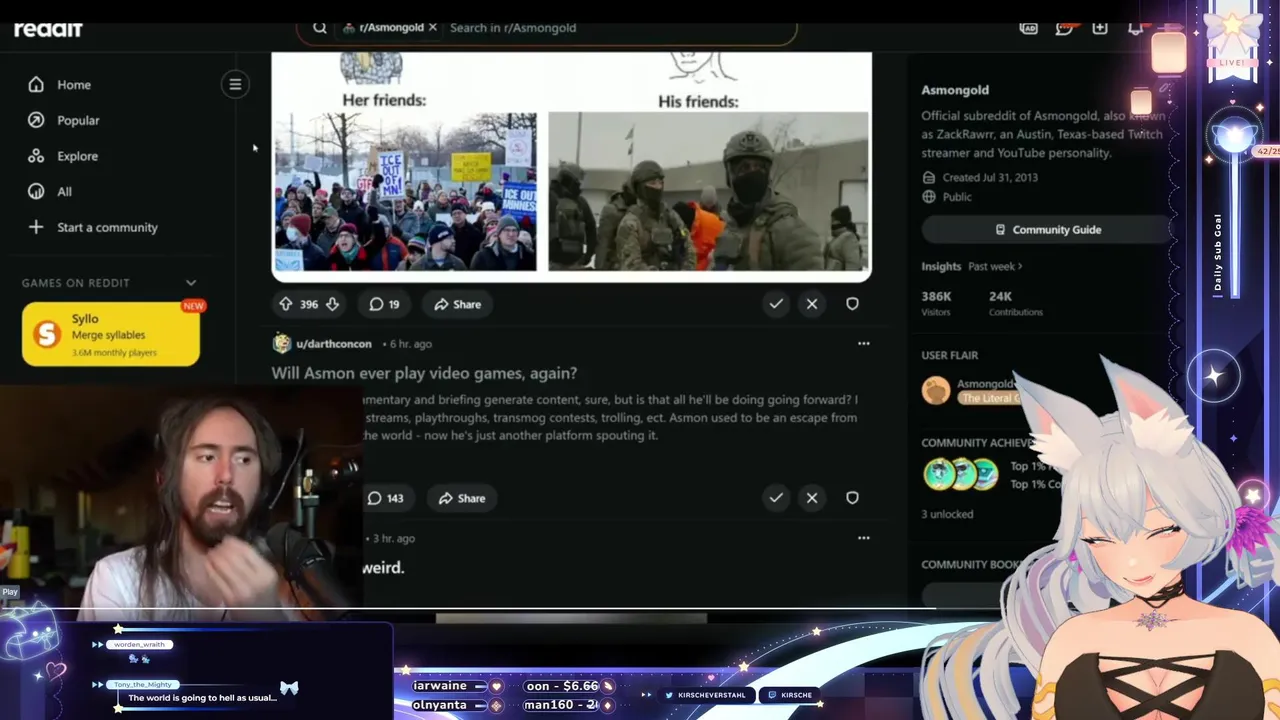Downvote the post with 396 votes

click(332, 304)
